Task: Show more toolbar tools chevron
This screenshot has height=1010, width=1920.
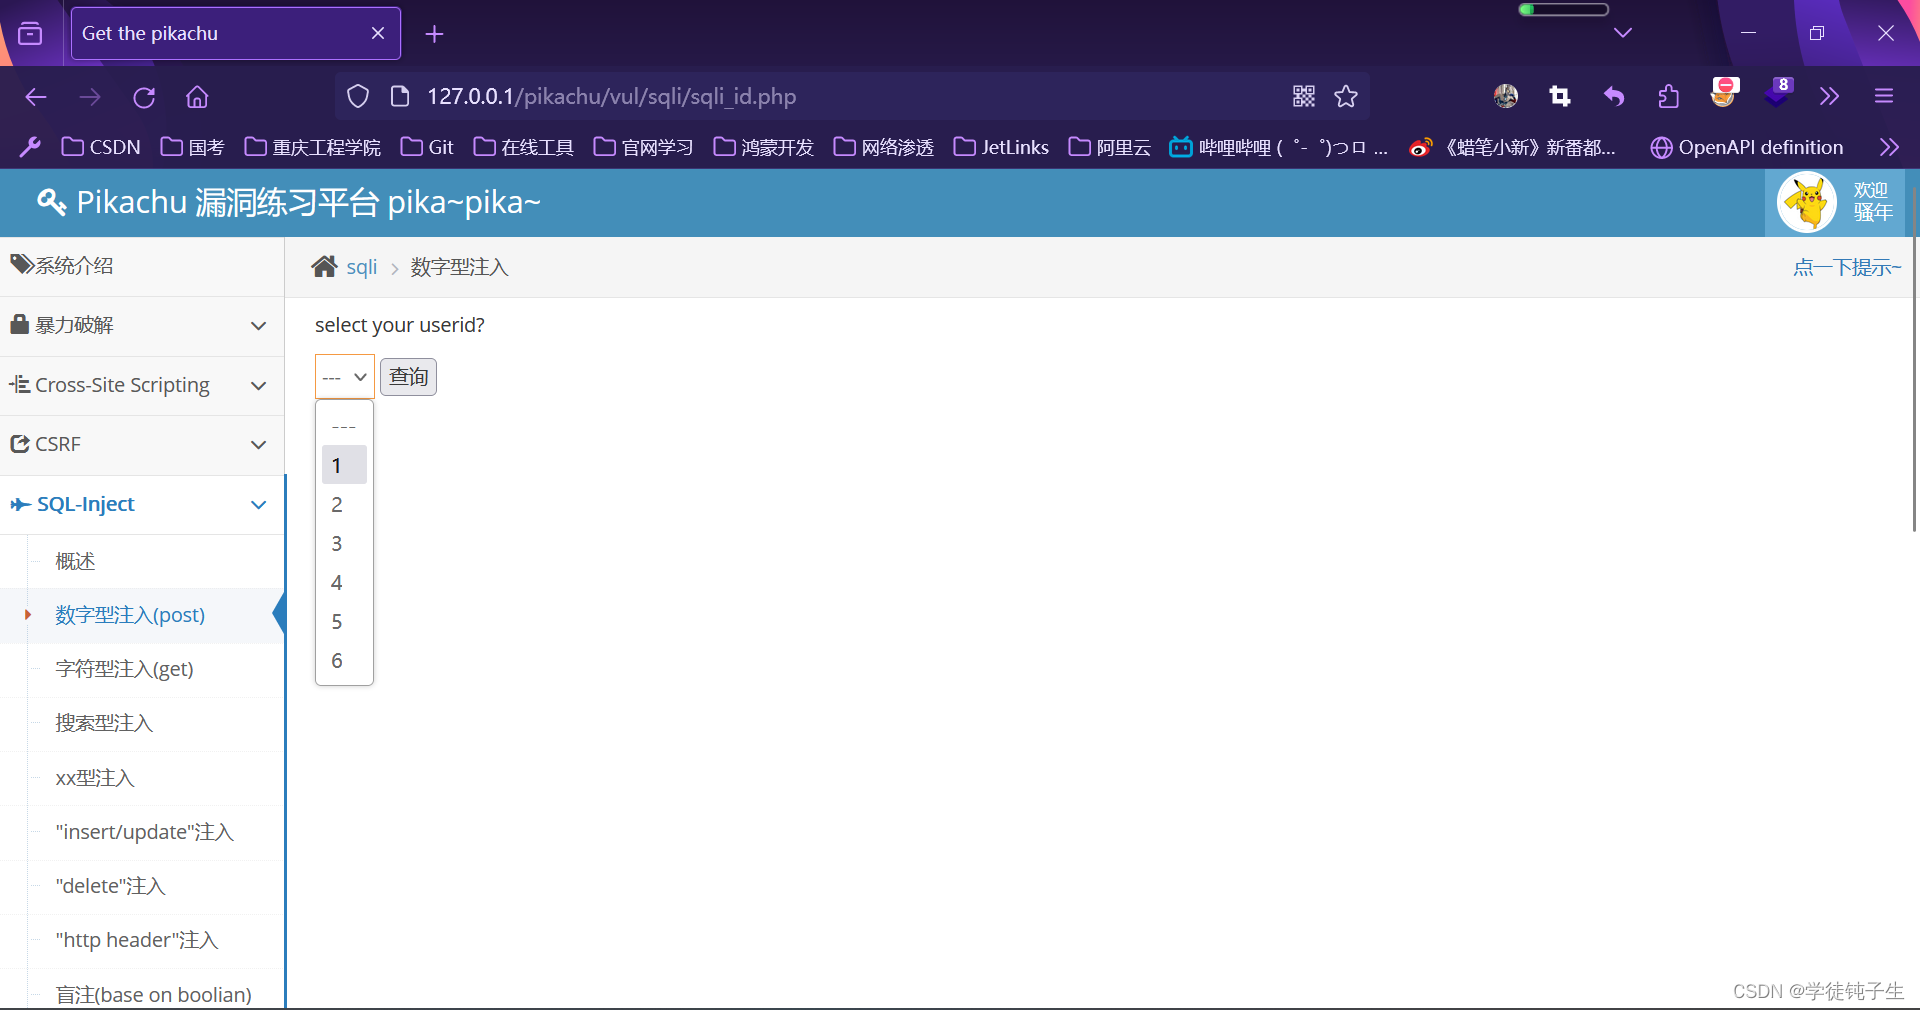Action: [x=1830, y=96]
